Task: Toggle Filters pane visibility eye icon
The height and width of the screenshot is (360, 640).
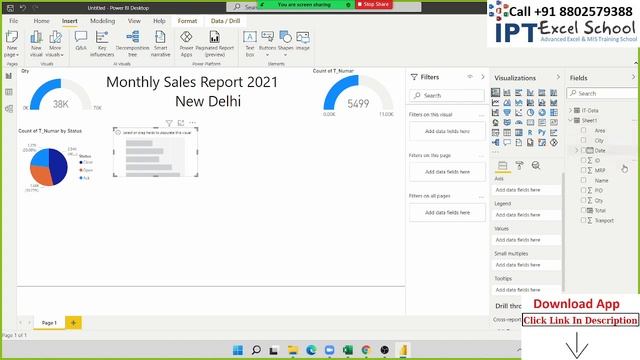Action: coord(470,77)
